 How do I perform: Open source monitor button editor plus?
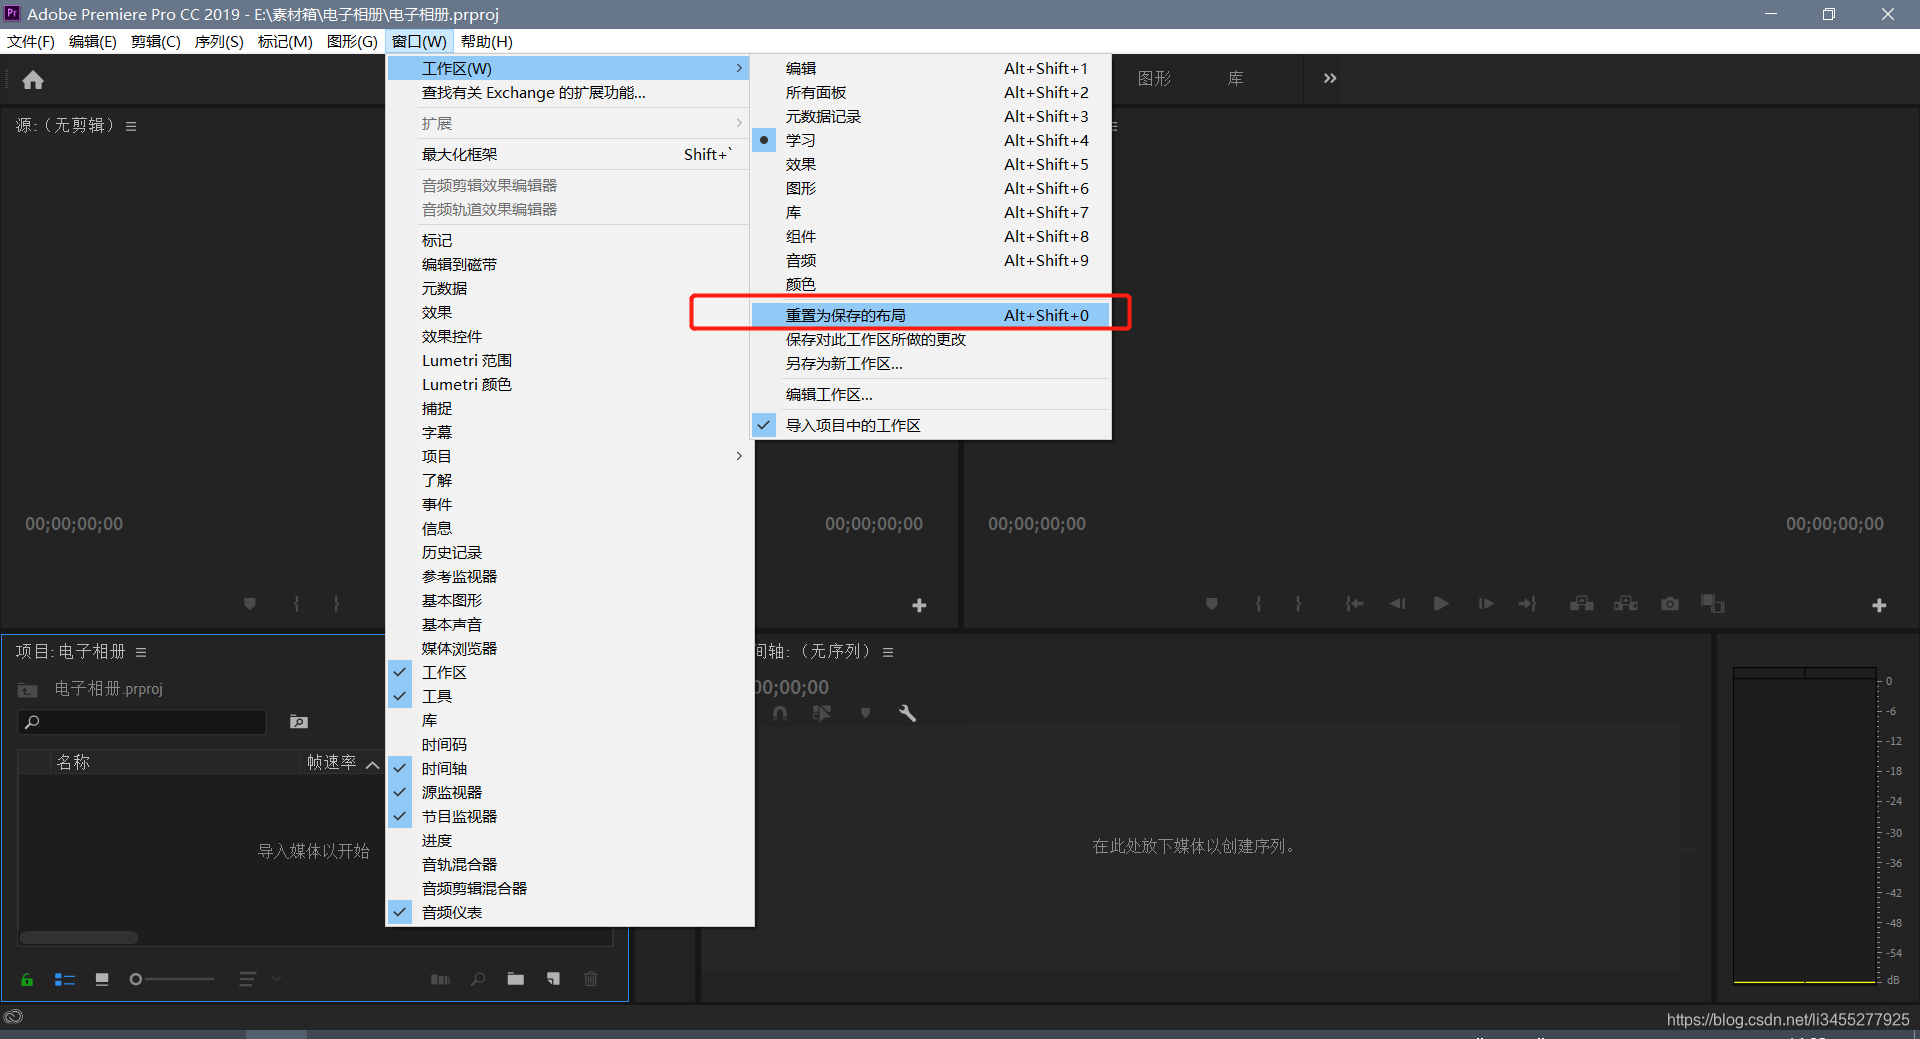point(919,606)
